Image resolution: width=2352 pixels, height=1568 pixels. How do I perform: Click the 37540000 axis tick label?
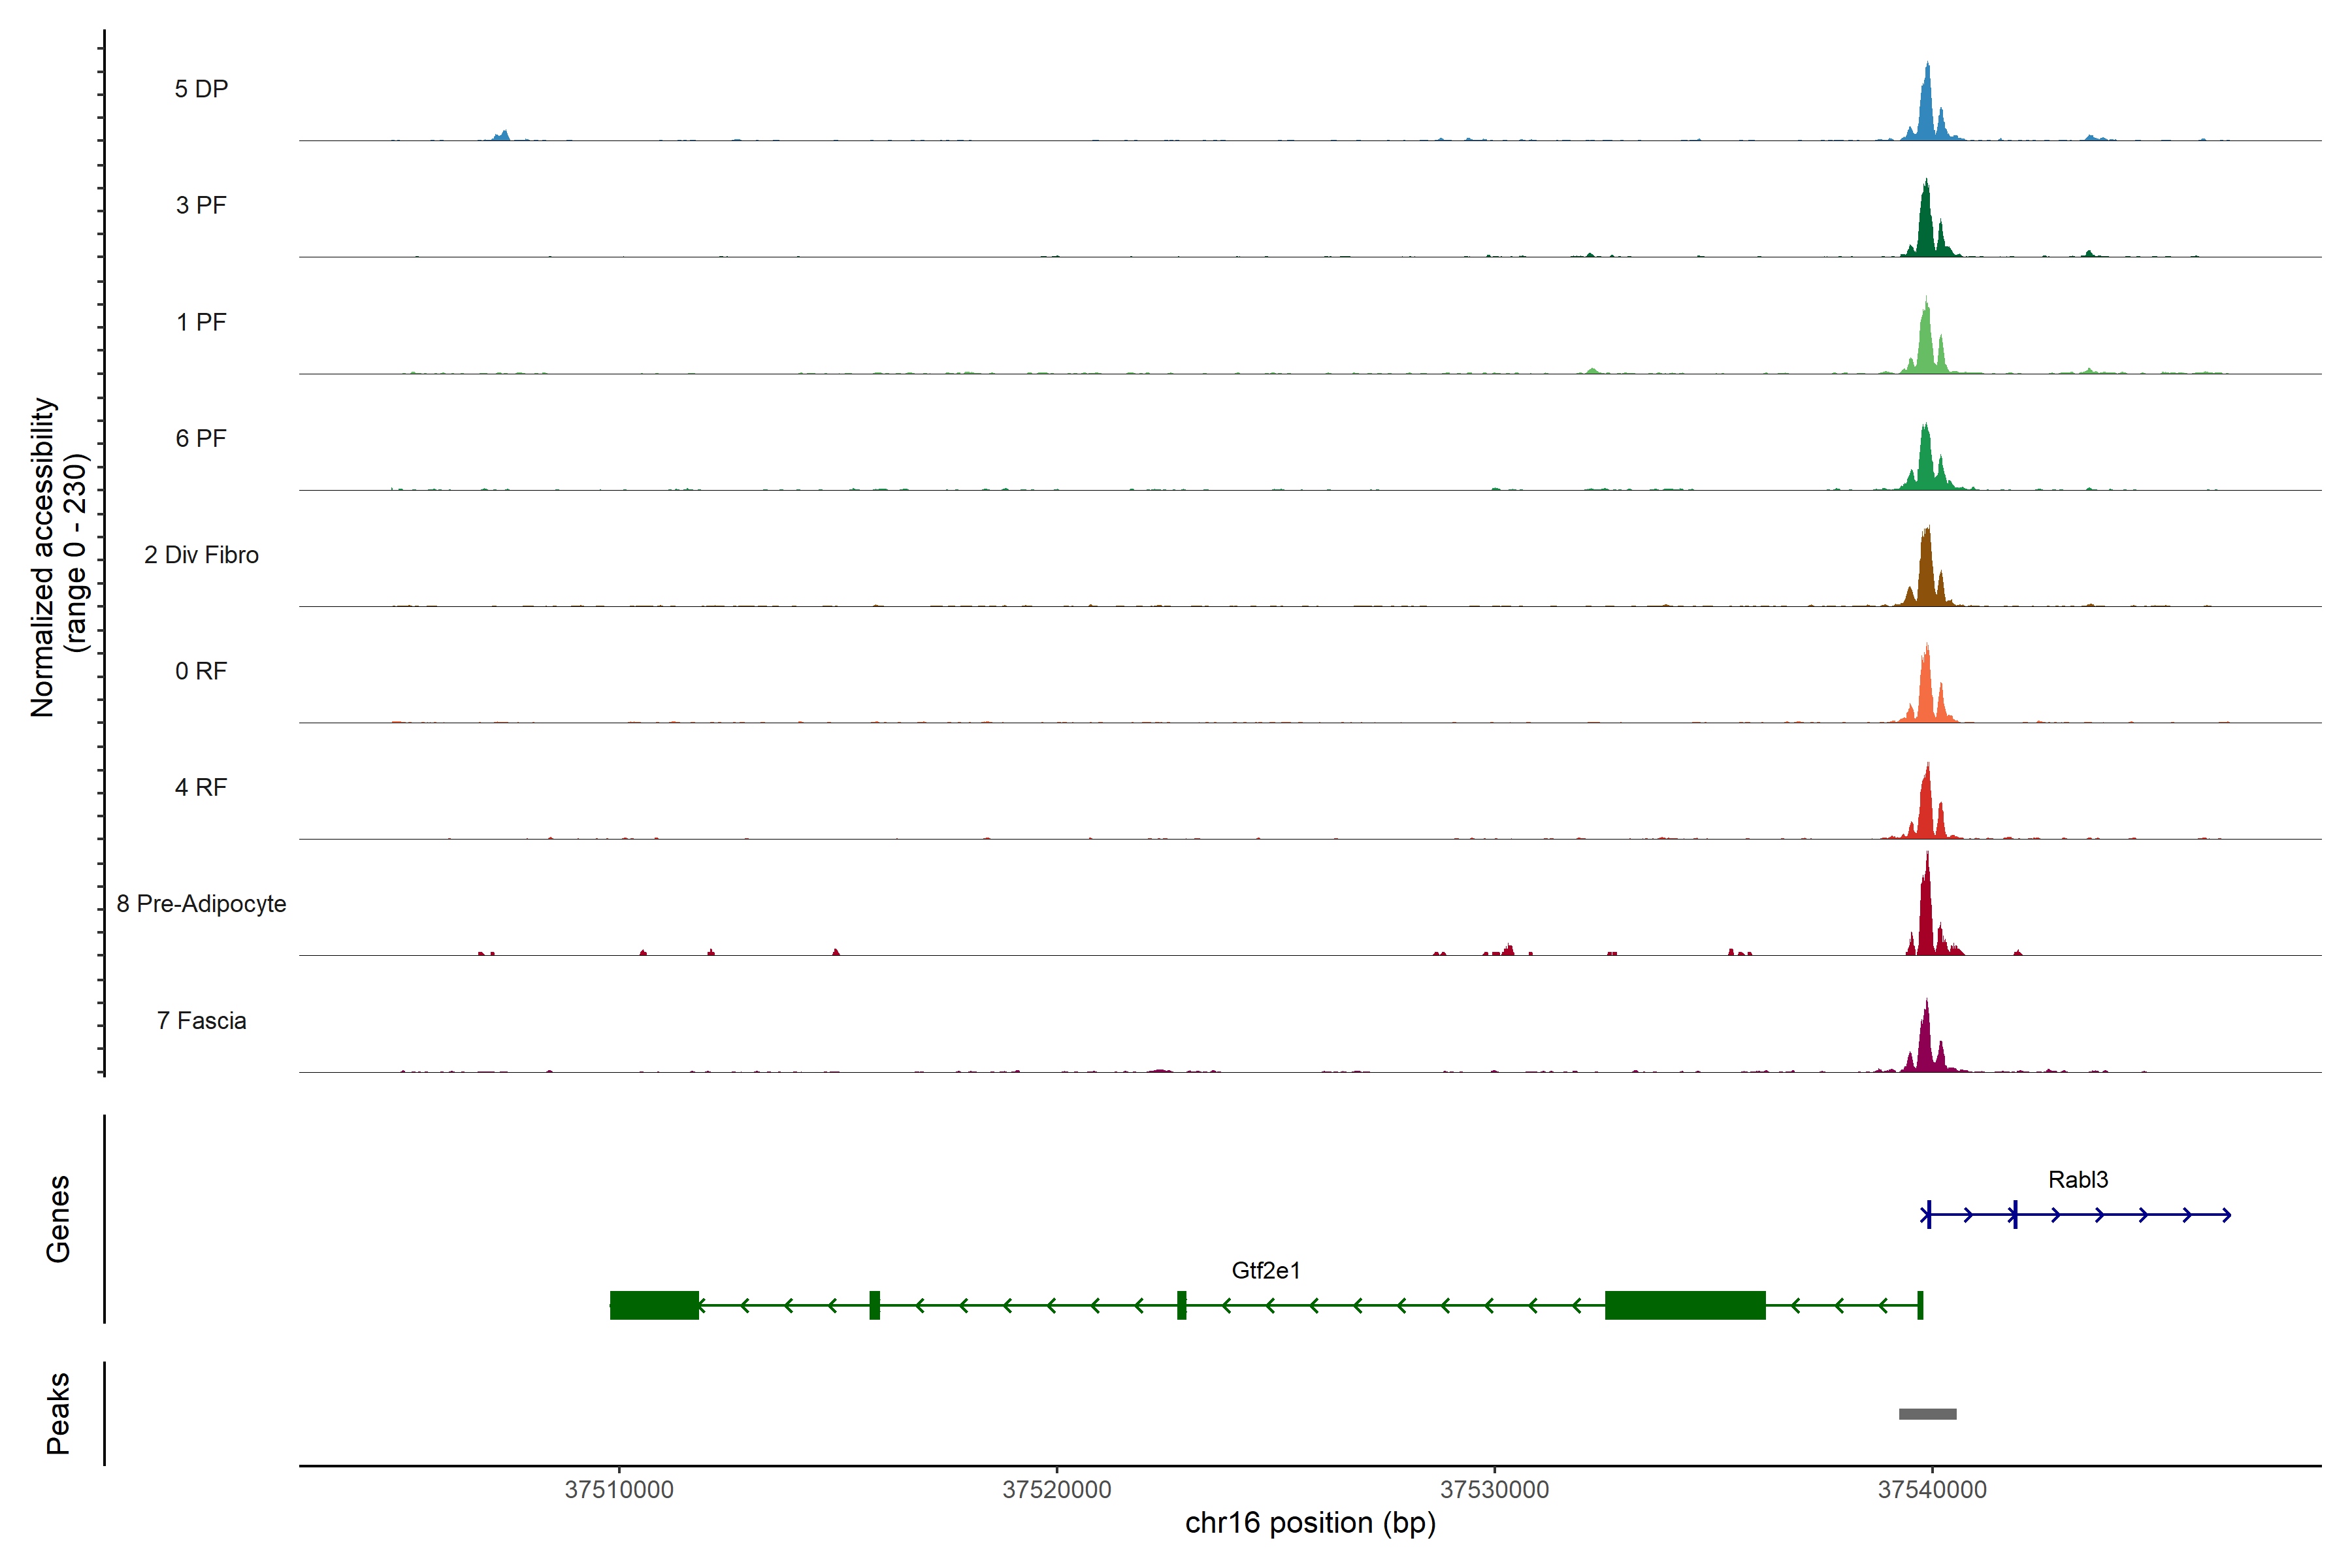1932,1489
